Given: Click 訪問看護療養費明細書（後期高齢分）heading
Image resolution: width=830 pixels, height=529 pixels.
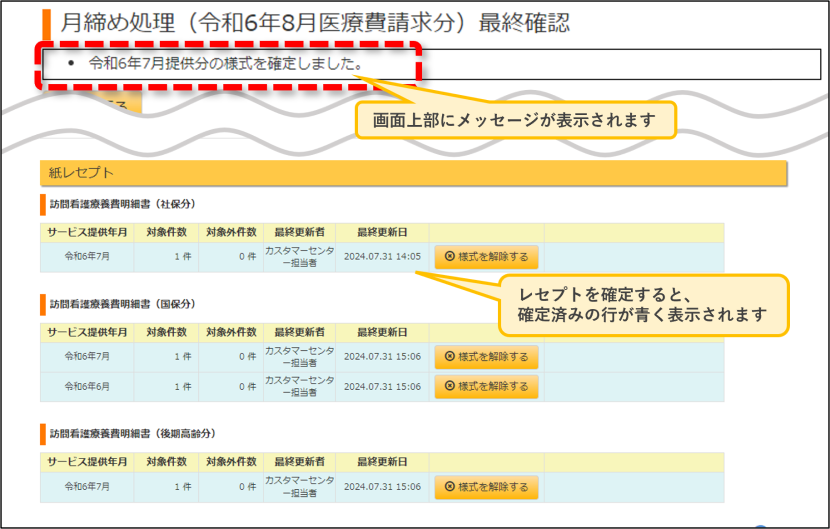Looking at the screenshot, I should pos(133,434).
